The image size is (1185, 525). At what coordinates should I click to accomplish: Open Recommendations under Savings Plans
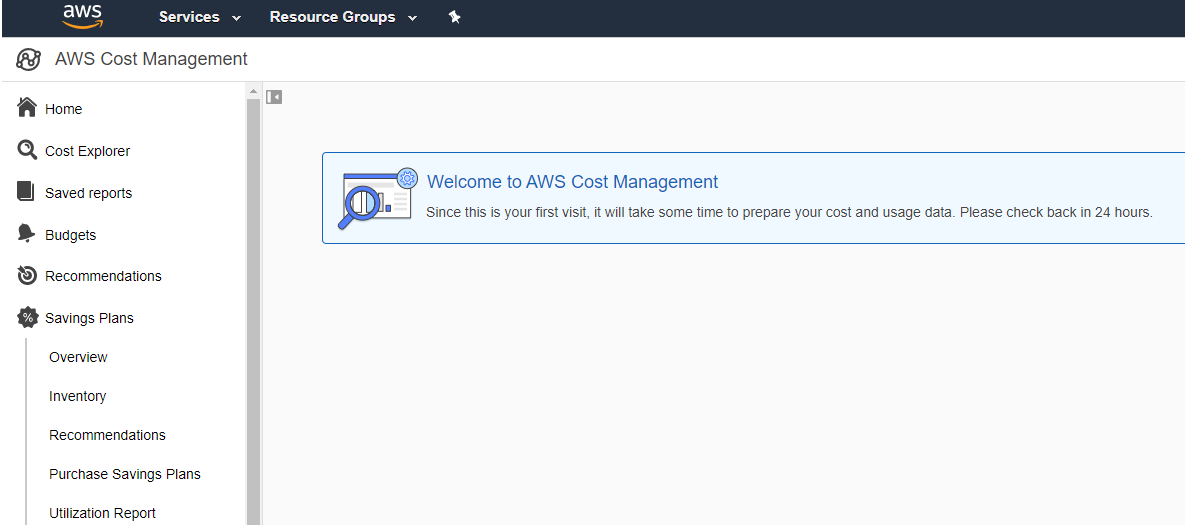tap(107, 435)
